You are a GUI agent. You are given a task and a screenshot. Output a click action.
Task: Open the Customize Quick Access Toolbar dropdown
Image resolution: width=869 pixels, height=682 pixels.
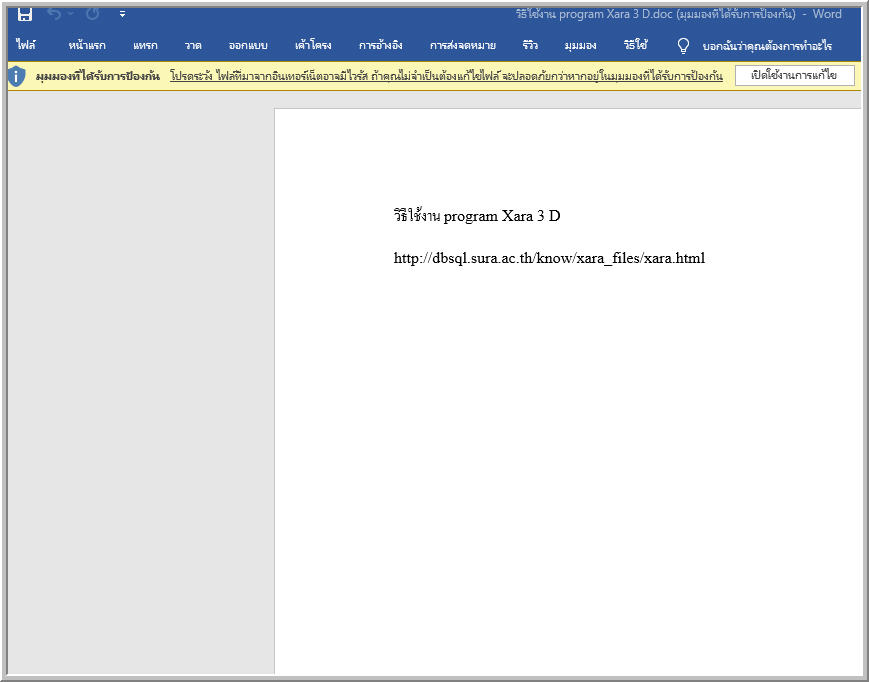click(122, 14)
